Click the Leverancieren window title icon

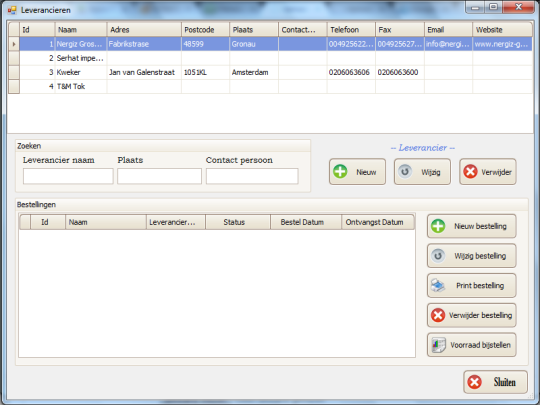click(12, 10)
